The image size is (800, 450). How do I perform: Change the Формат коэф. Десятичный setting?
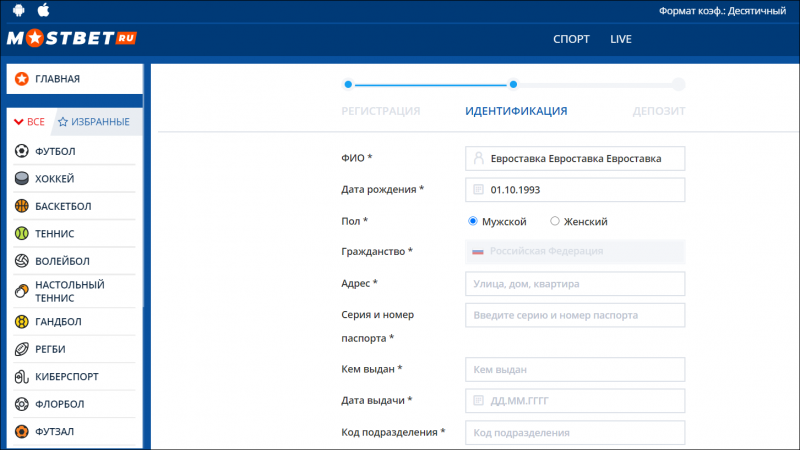click(722, 11)
